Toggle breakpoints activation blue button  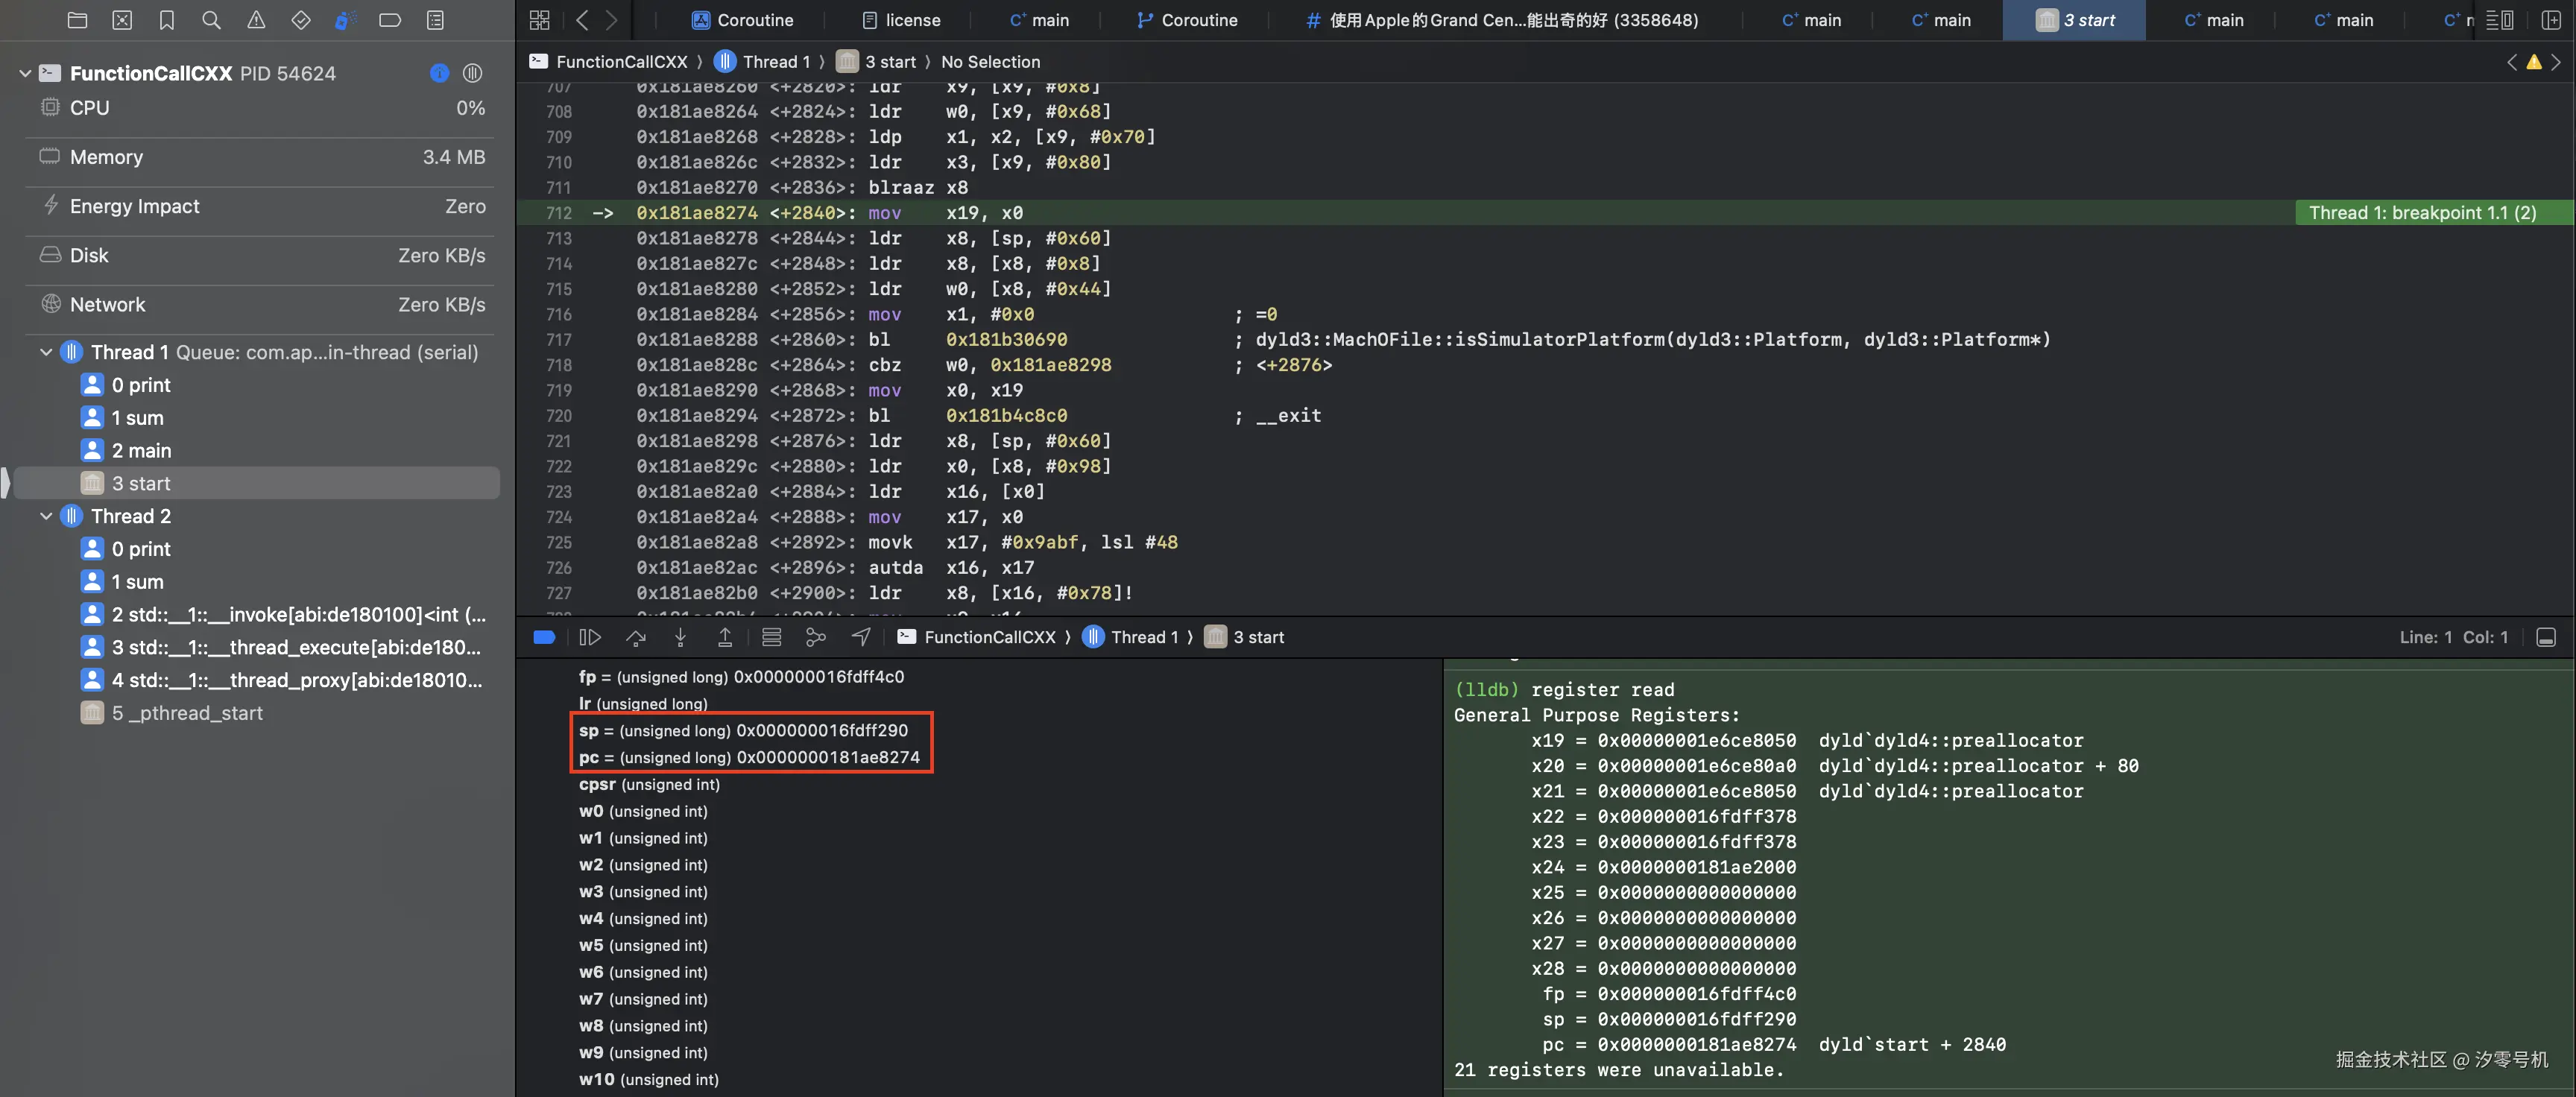click(x=544, y=637)
